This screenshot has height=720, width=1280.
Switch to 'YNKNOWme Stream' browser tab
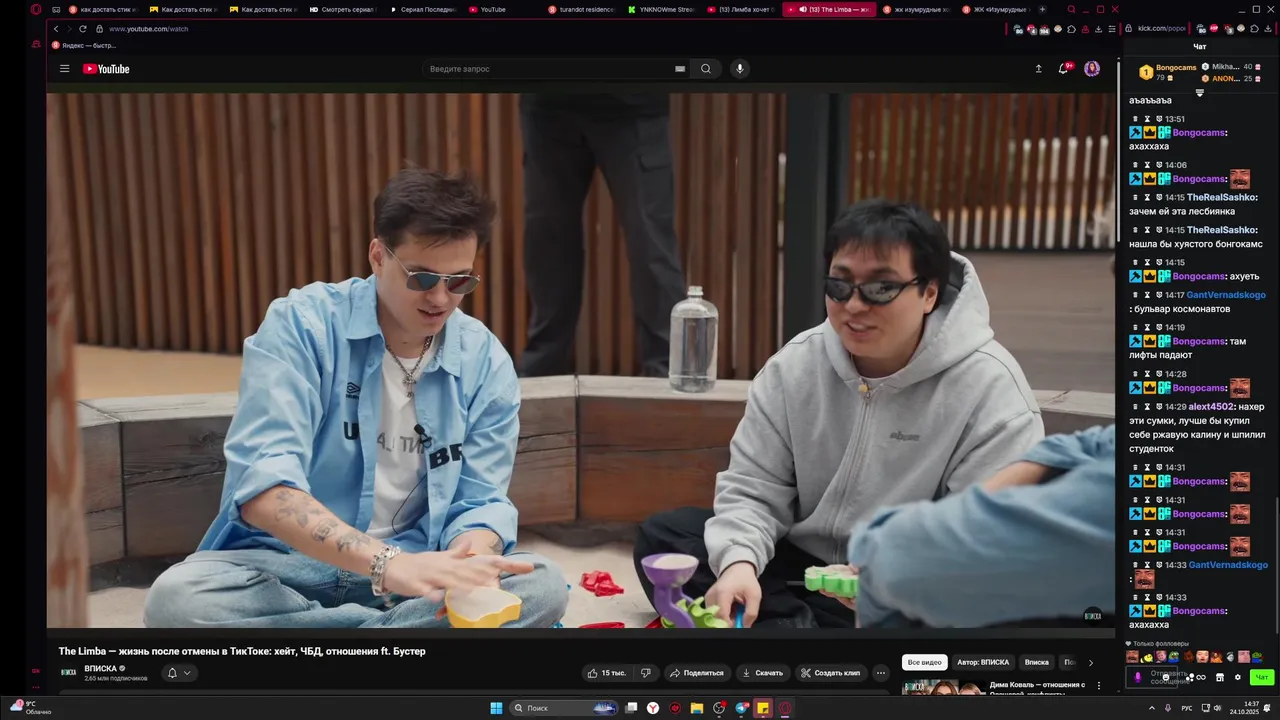pyautogui.click(x=661, y=10)
